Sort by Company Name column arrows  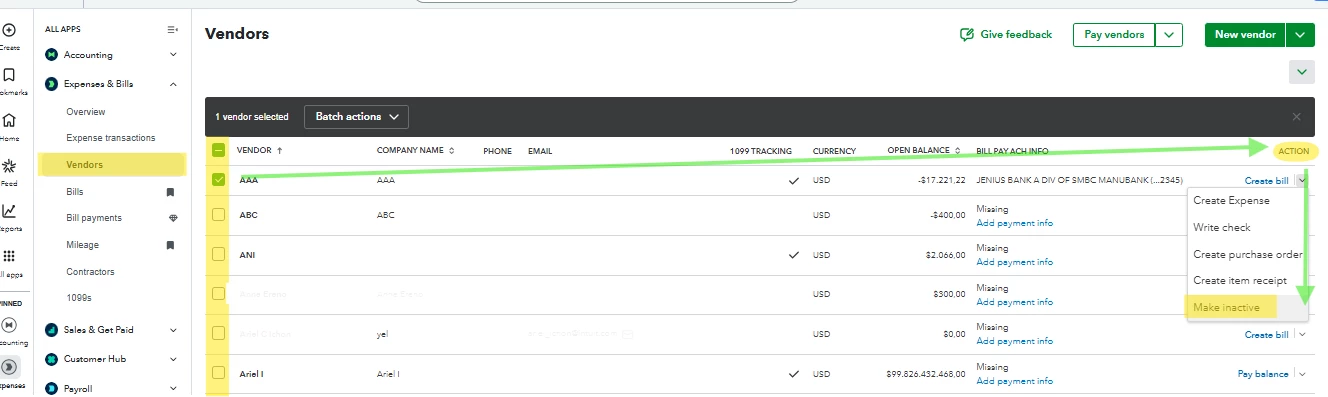pyautogui.click(x=451, y=151)
